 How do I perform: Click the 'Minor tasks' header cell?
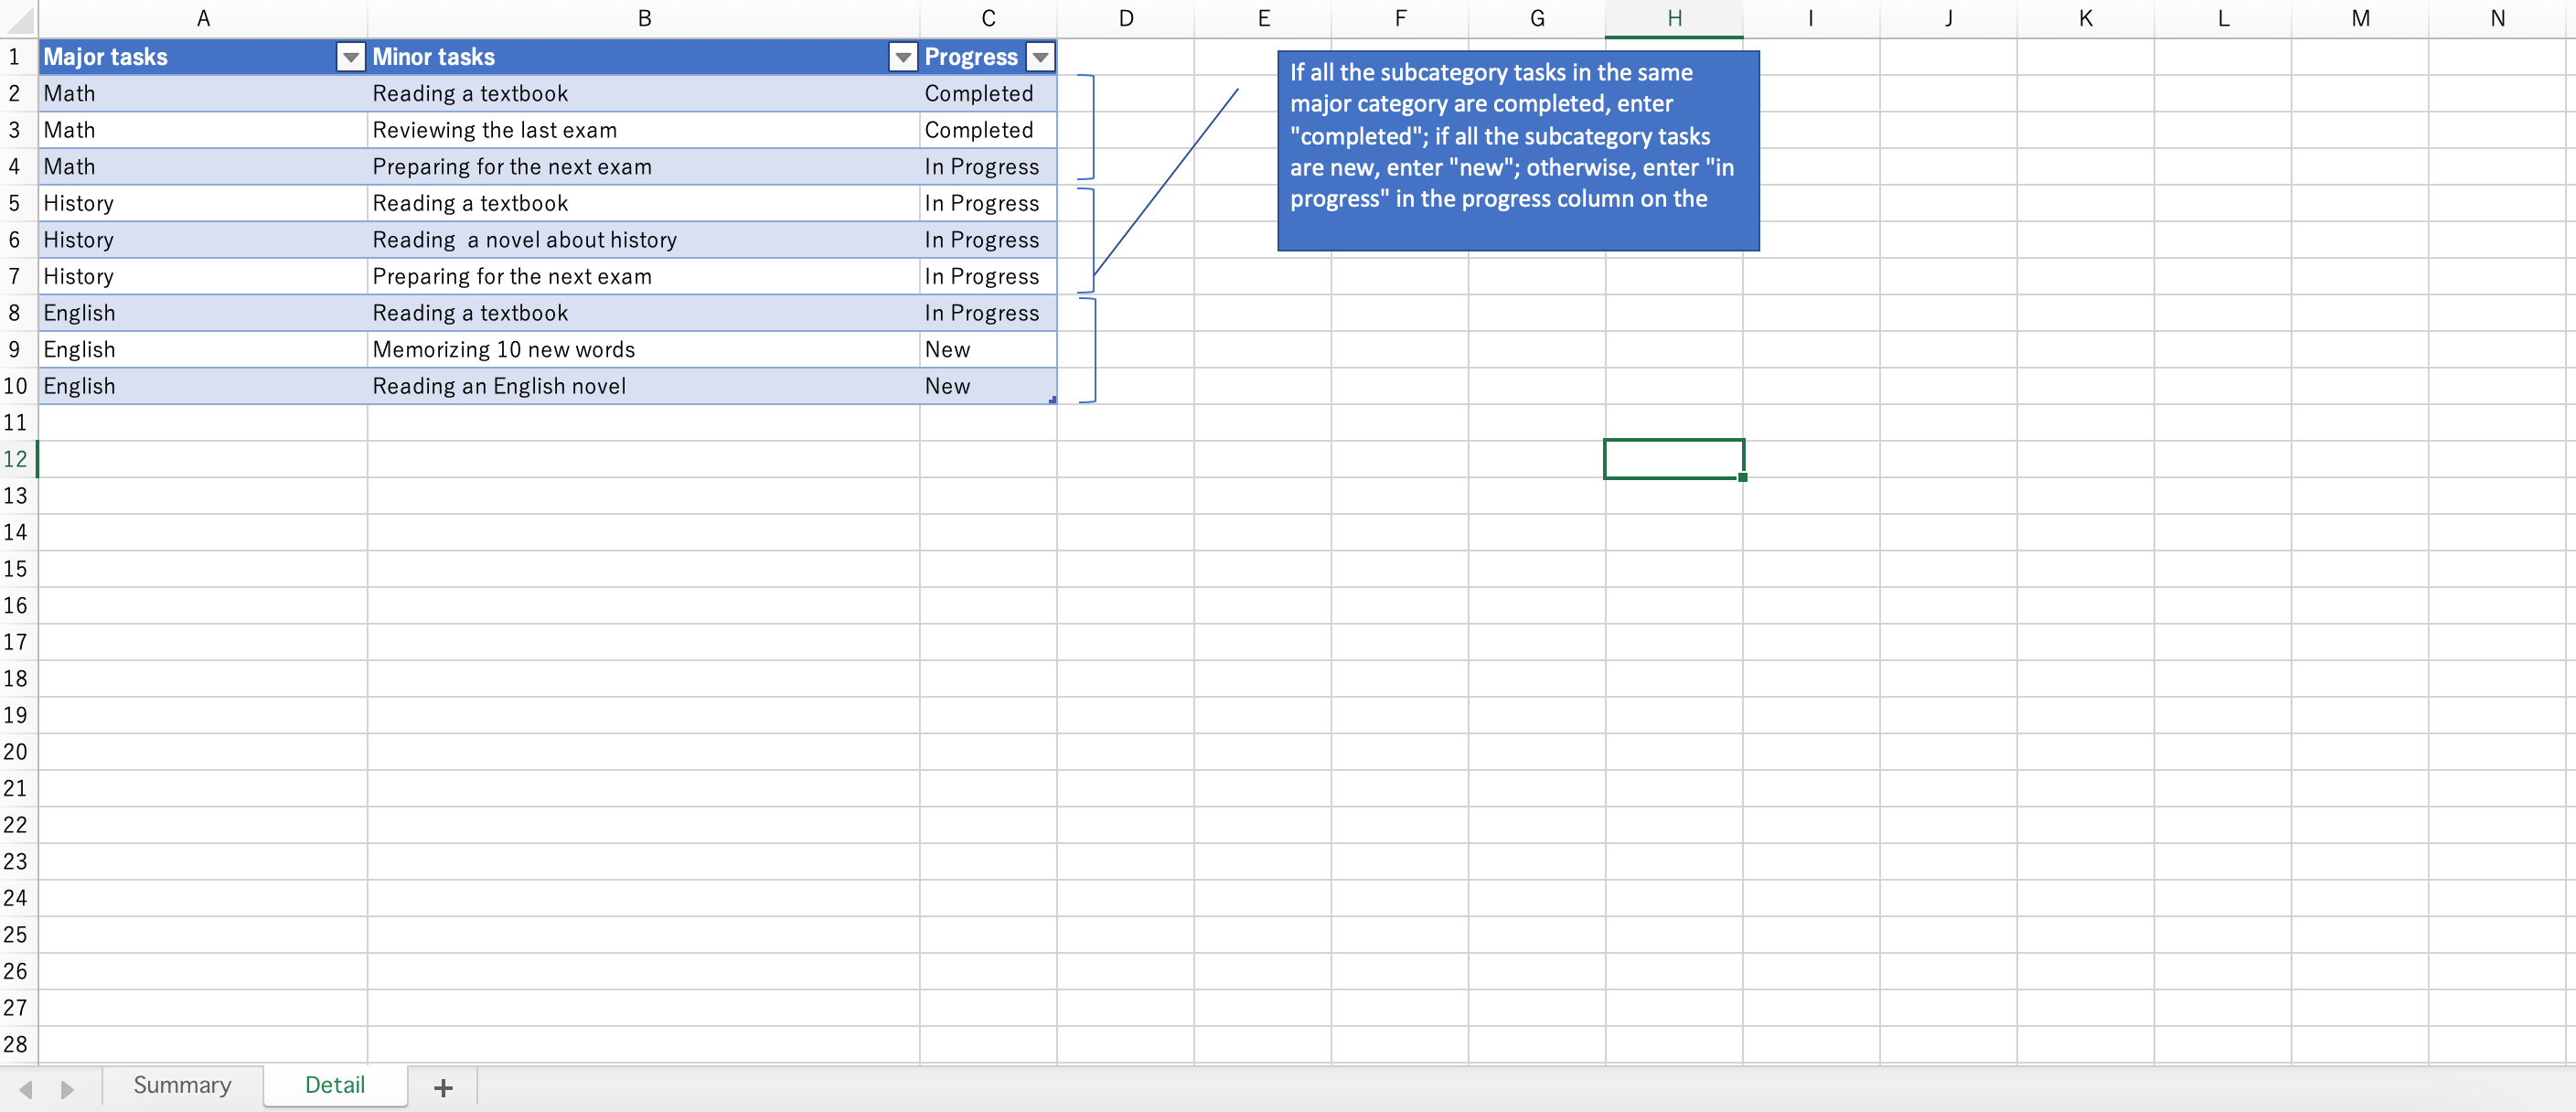(644, 57)
